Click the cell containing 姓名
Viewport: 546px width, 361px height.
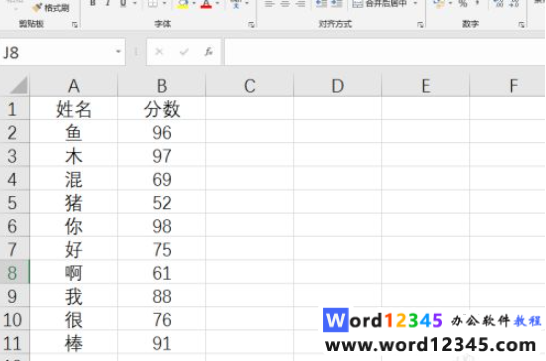pos(74,109)
